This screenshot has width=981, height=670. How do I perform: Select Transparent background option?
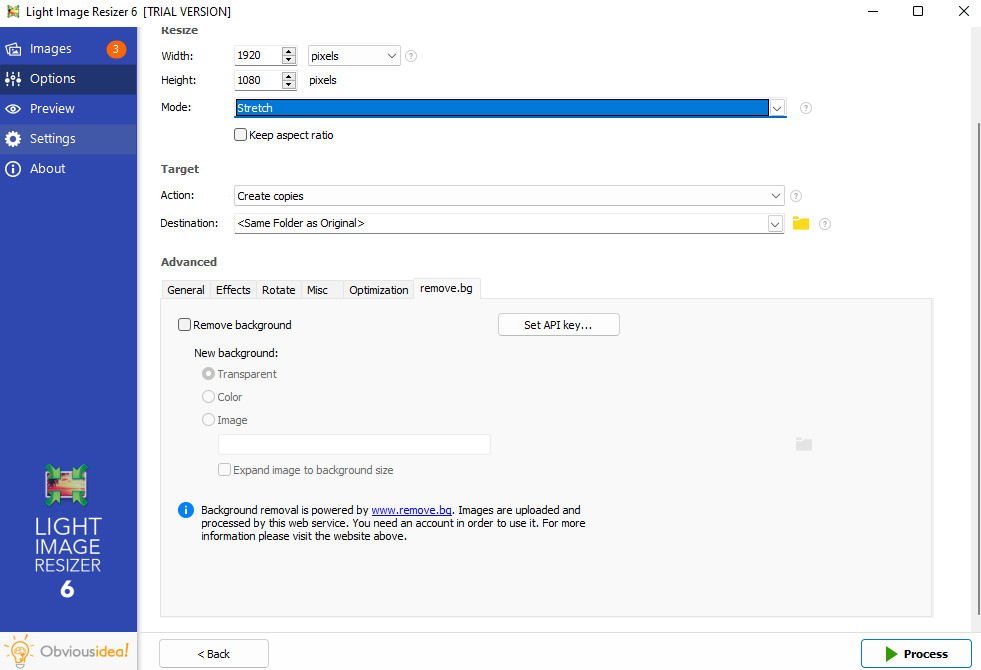(208, 373)
